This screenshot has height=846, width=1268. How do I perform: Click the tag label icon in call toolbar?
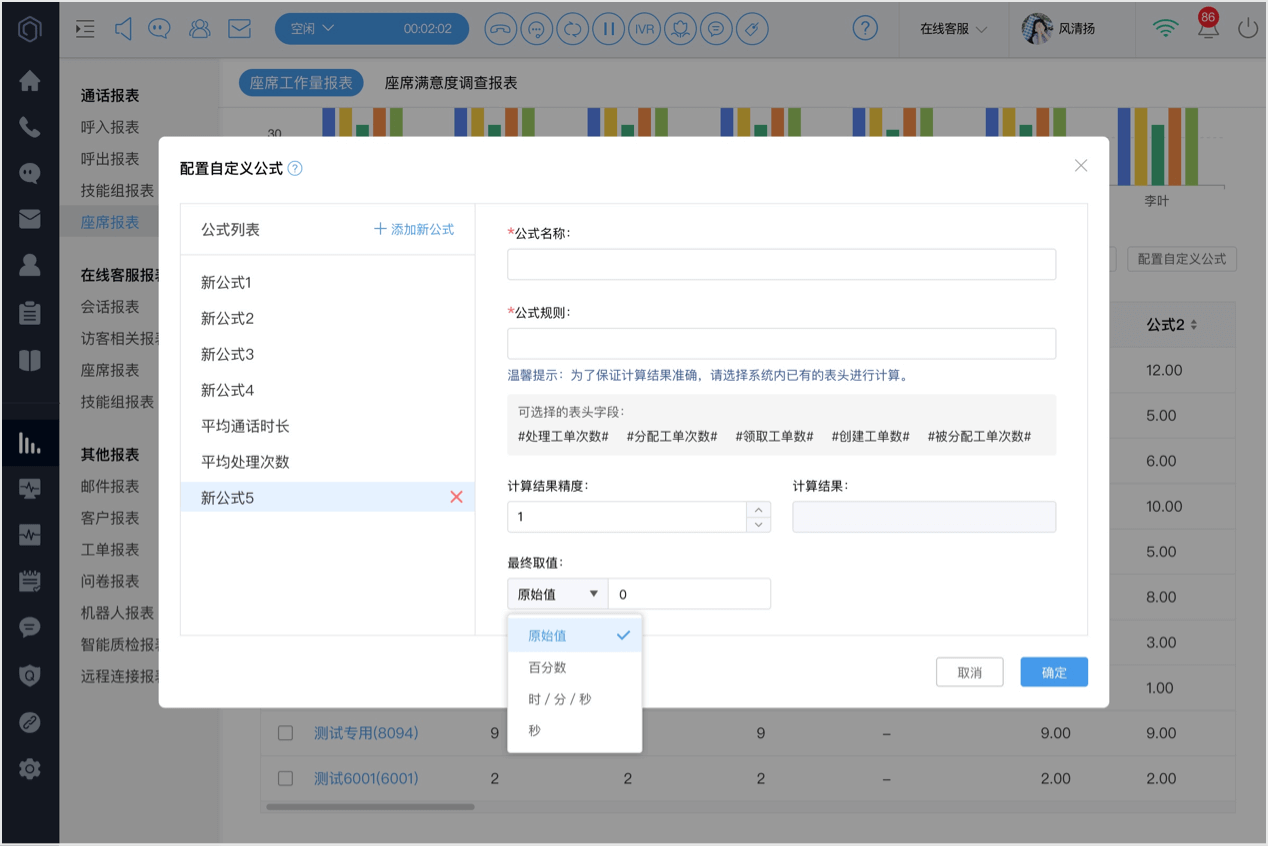(751, 29)
